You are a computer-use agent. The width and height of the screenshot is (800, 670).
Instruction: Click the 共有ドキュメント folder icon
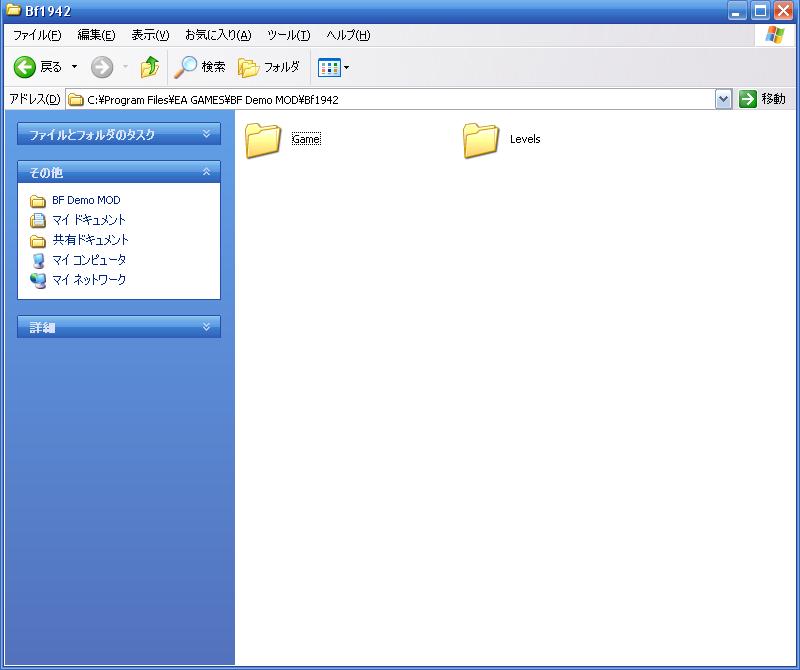pyautogui.click(x=38, y=241)
